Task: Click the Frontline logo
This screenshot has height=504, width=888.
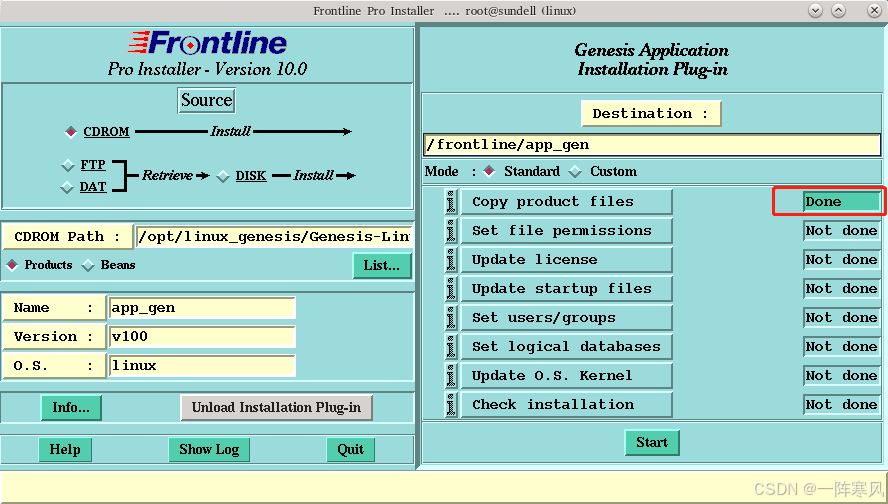Action: (x=207, y=44)
